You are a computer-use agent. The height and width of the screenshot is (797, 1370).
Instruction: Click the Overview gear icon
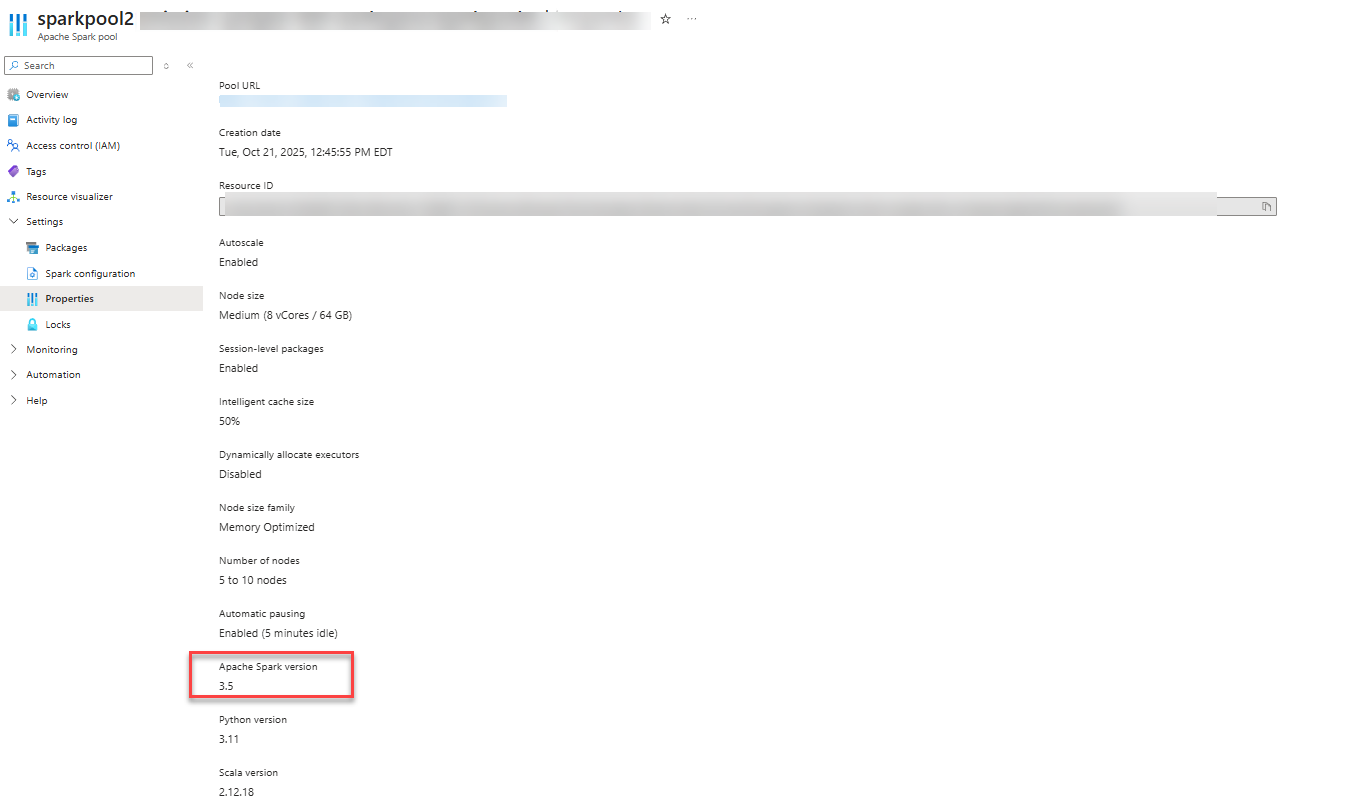point(13,95)
